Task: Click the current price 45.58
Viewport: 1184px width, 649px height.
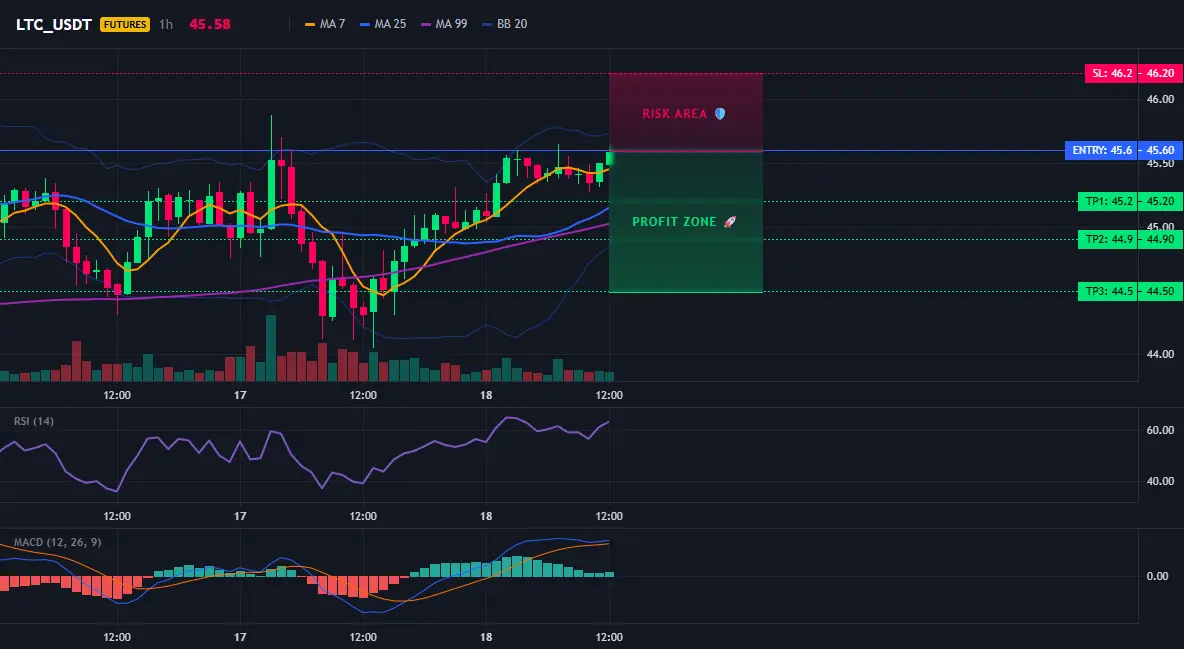Action: (210, 24)
